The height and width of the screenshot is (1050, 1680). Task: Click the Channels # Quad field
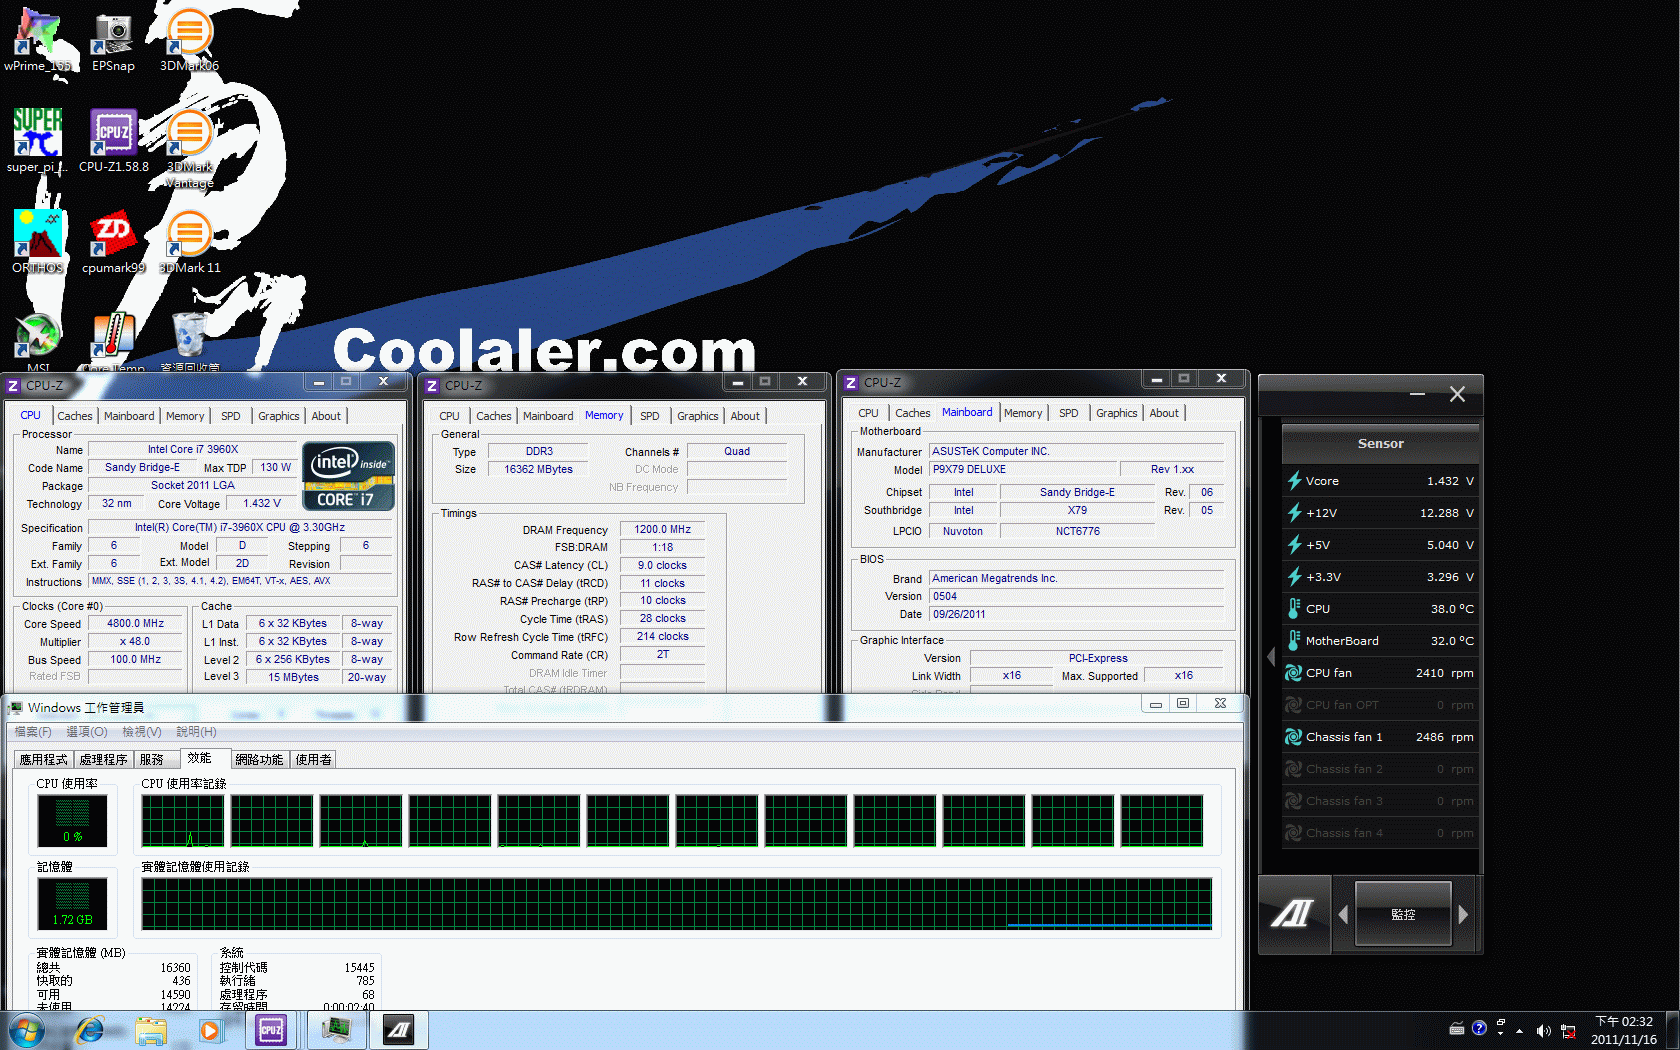[x=737, y=451]
